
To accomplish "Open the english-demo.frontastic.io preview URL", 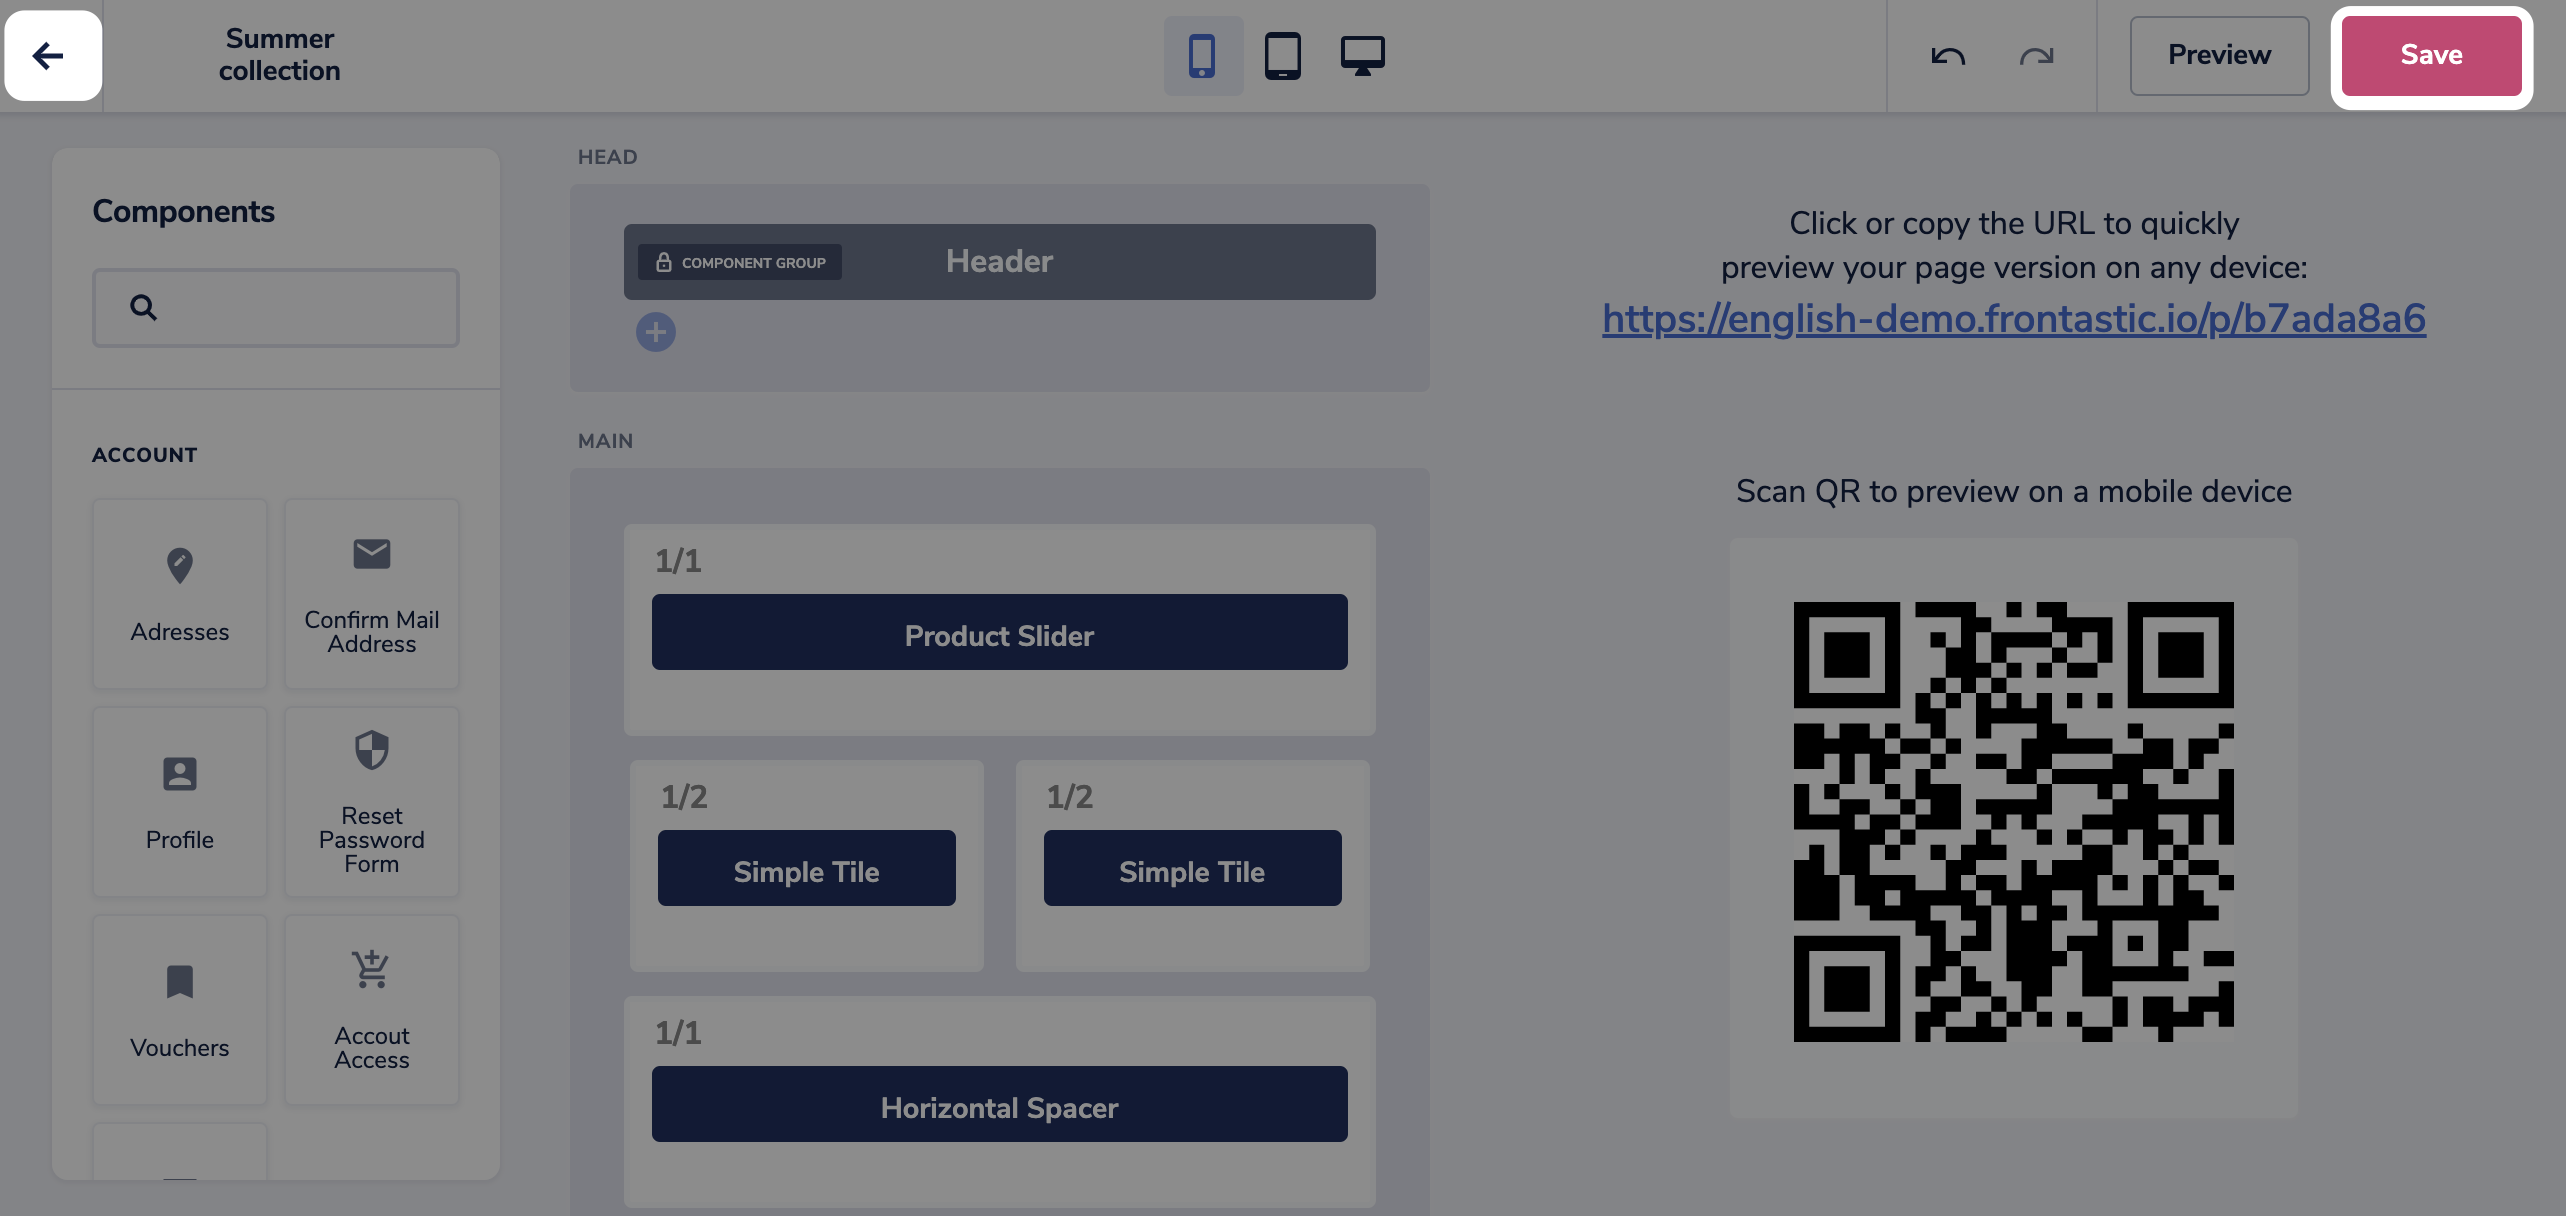I will tap(2014, 319).
